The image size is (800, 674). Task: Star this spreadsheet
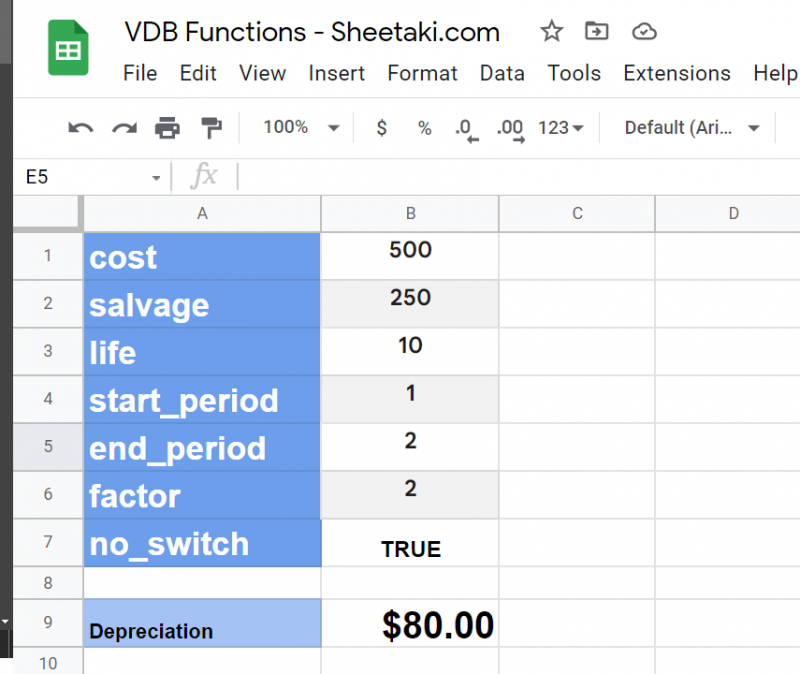(x=551, y=32)
